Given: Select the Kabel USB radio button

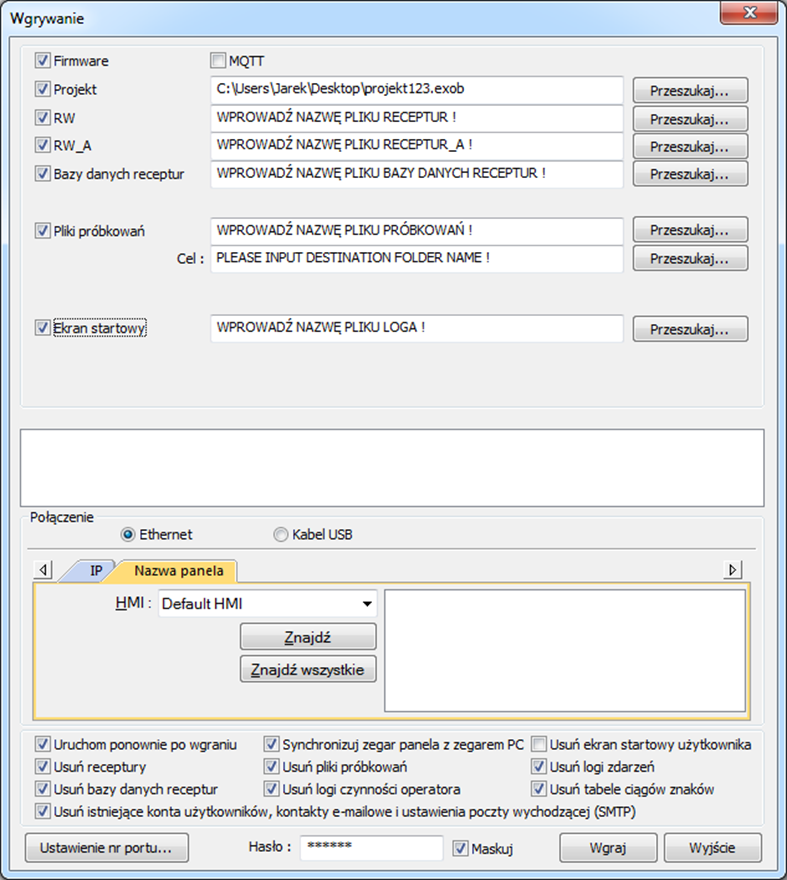Looking at the screenshot, I should point(281,534).
